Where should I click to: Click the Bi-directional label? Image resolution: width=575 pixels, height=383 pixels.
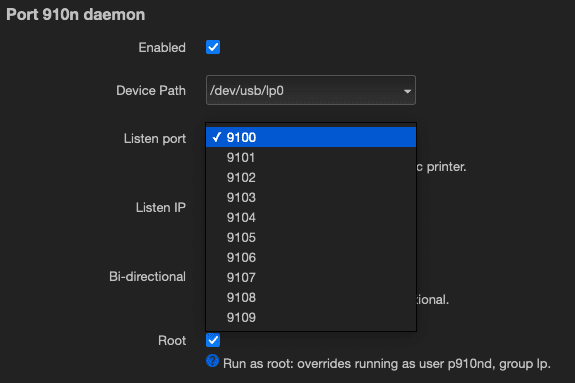147,277
